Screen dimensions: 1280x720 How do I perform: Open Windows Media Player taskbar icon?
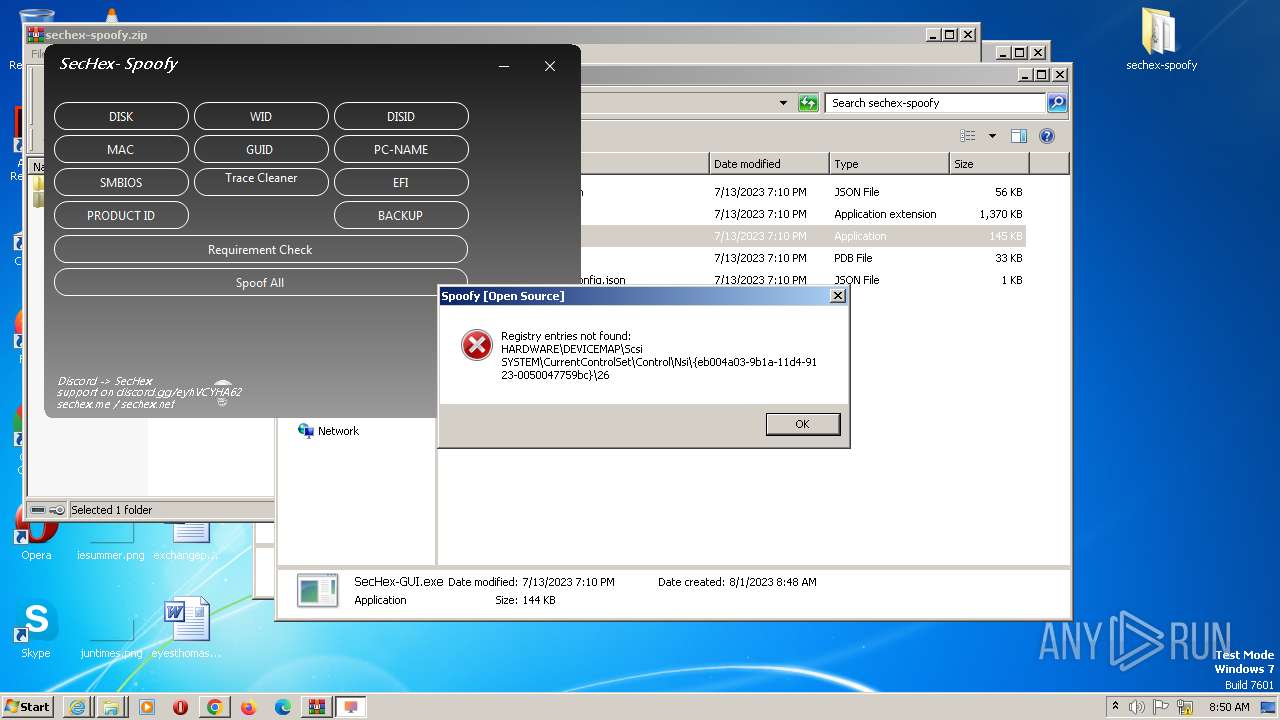(146, 707)
